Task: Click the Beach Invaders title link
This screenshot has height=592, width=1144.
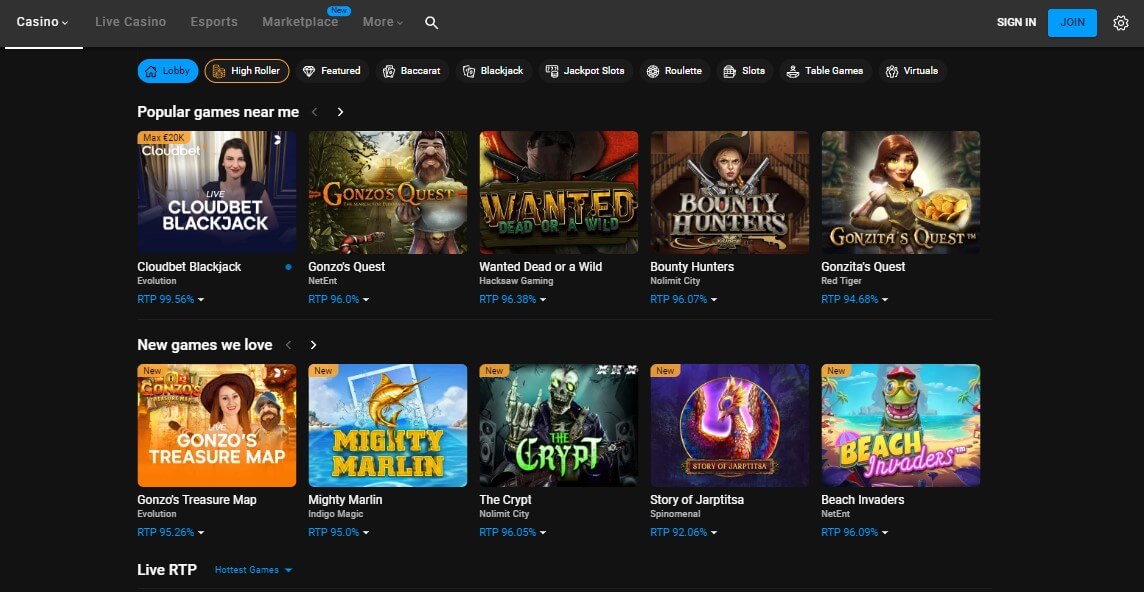Action: [x=862, y=500]
